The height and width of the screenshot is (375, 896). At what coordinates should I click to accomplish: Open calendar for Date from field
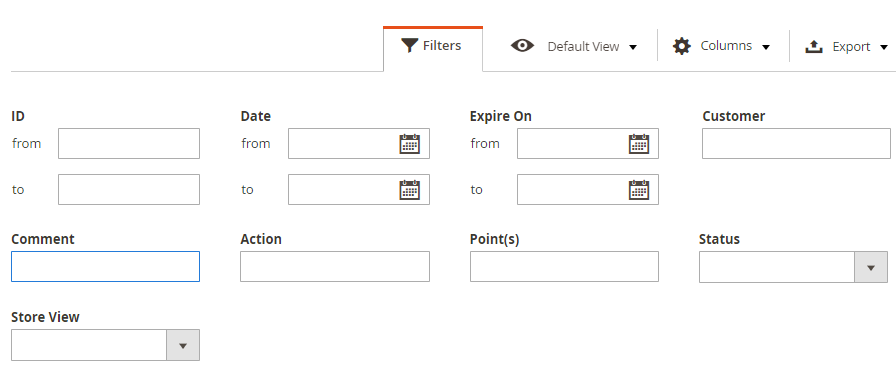[409, 143]
